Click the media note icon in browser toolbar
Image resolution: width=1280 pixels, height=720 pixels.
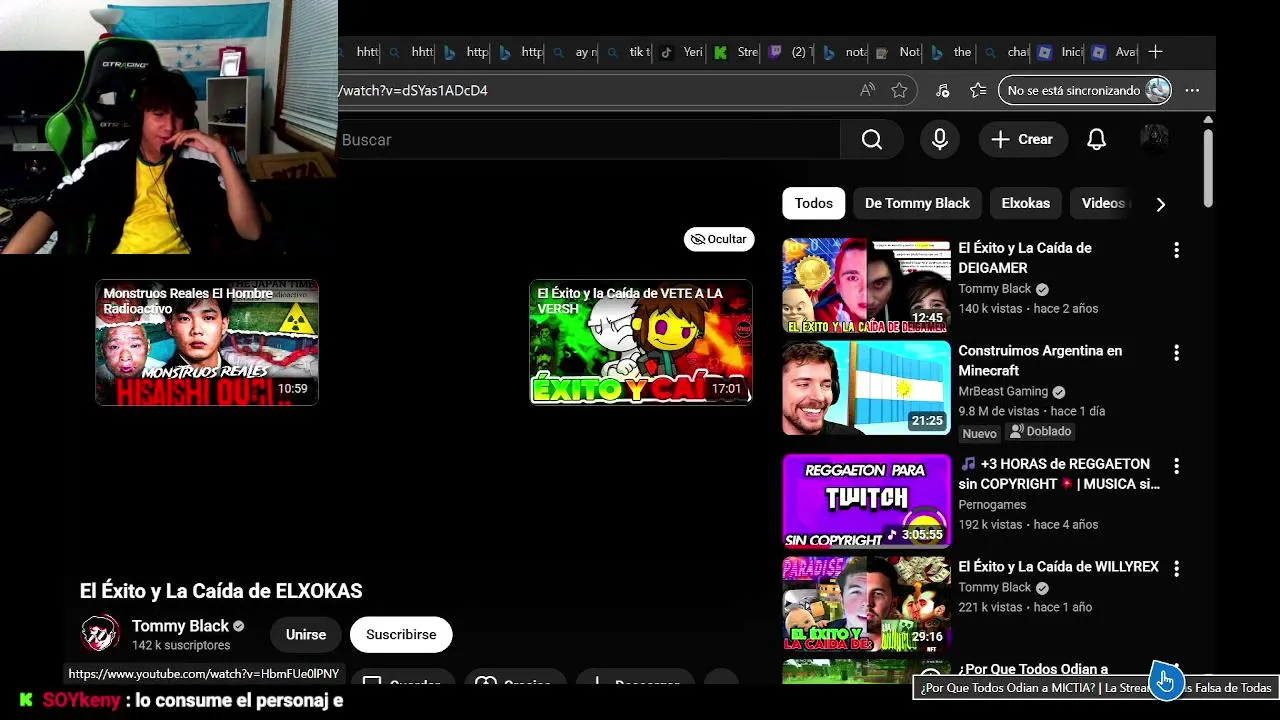pos(942,90)
